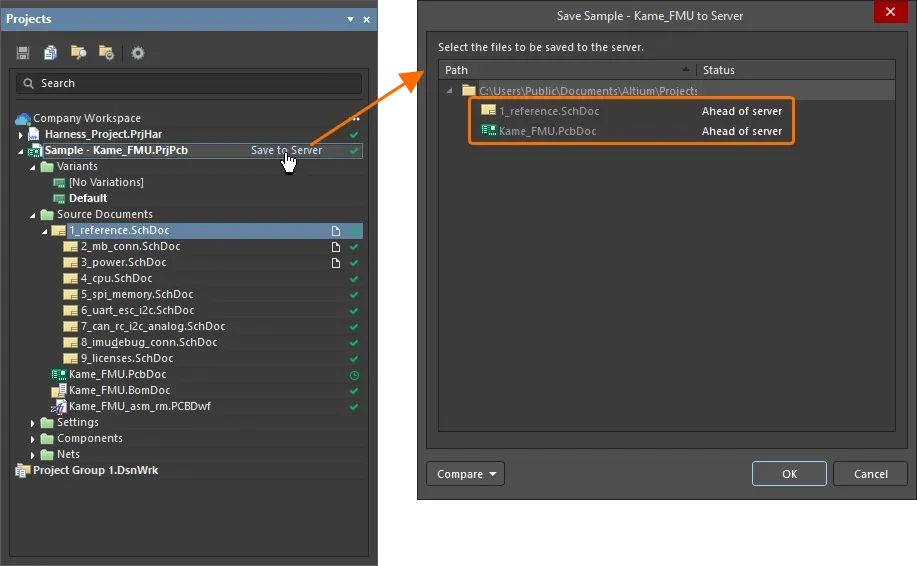This screenshot has width=917, height=566.
Task: Click sync status checkmark for 4_cpu.SchDoc
Action: [x=354, y=279]
